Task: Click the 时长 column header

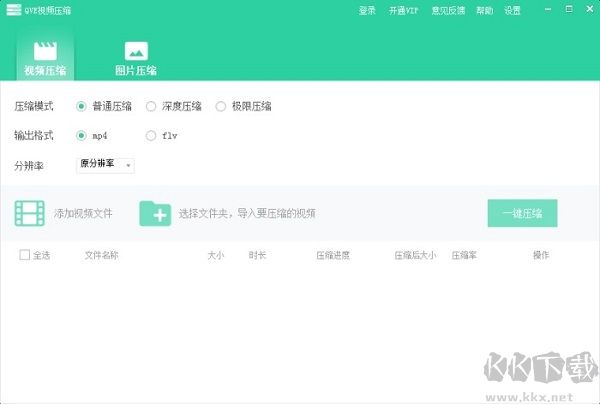Action: (257, 255)
